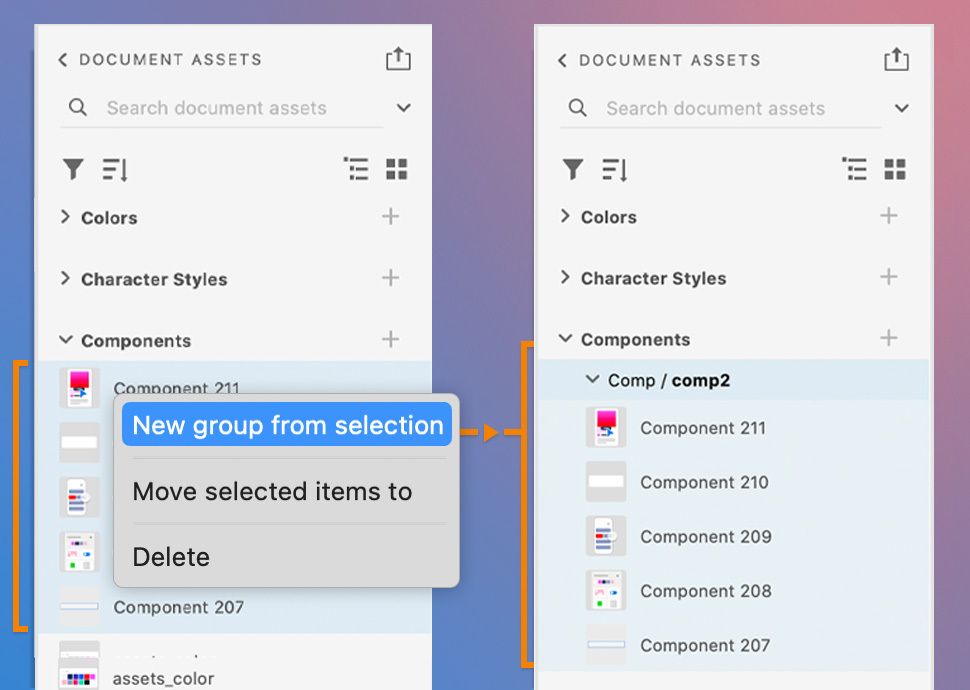The image size is (970, 690).
Task: Add a new component in left panel
Action: pos(391,340)
